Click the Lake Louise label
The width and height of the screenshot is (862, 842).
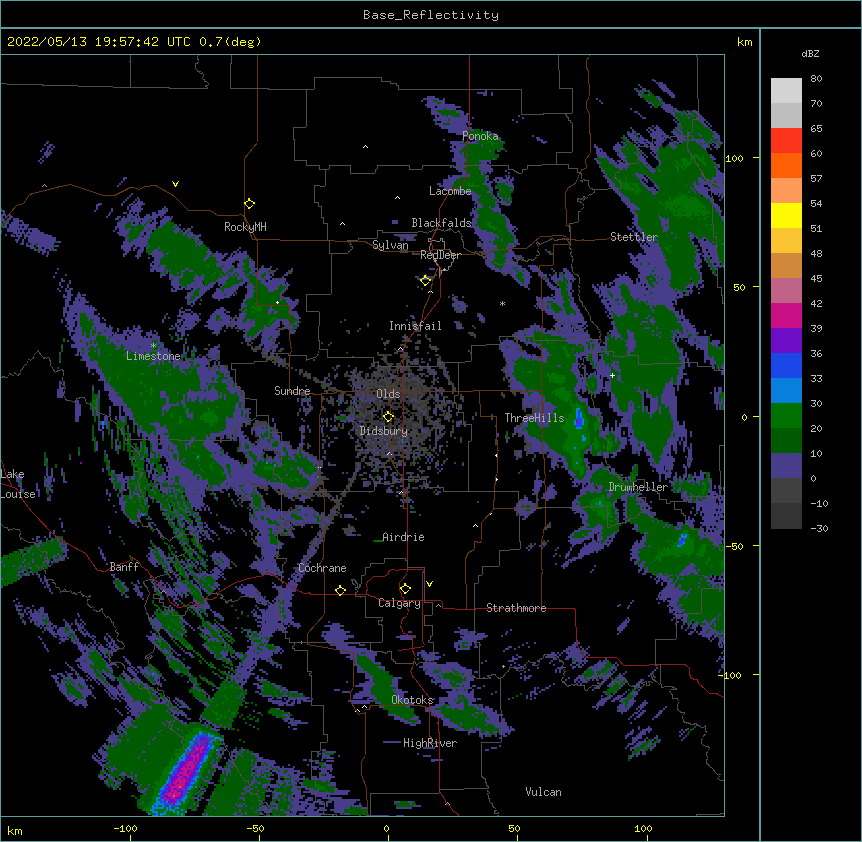point(18,484)
